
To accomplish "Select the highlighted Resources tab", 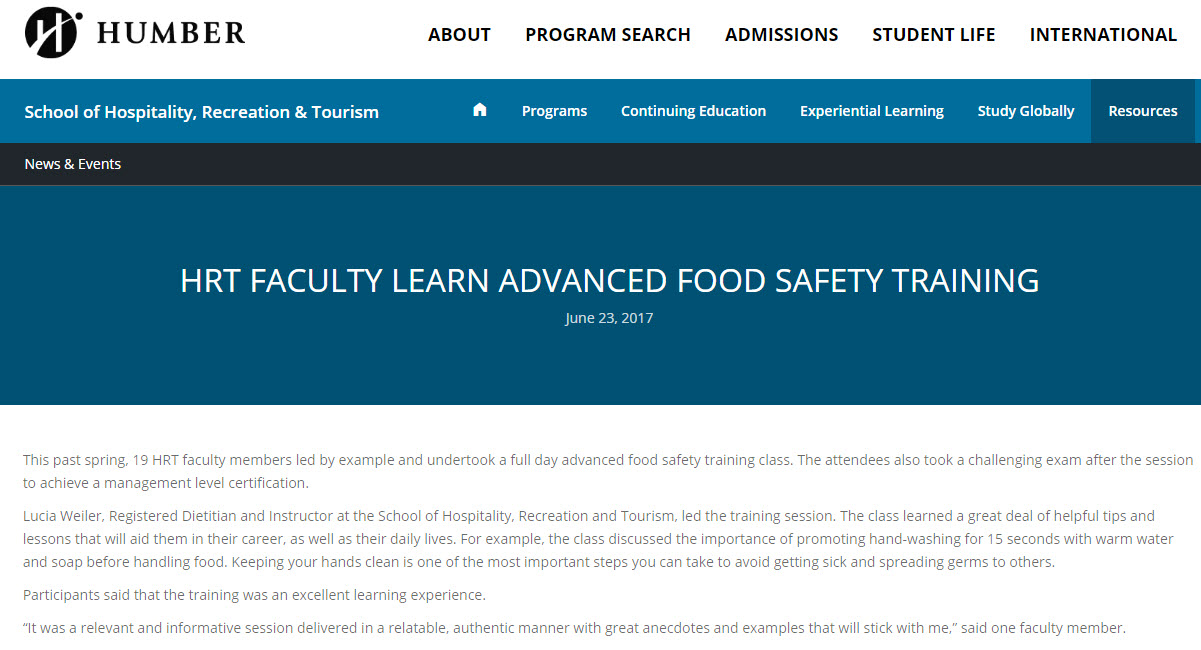I will pyautogui.click(x=1143, y=111).
